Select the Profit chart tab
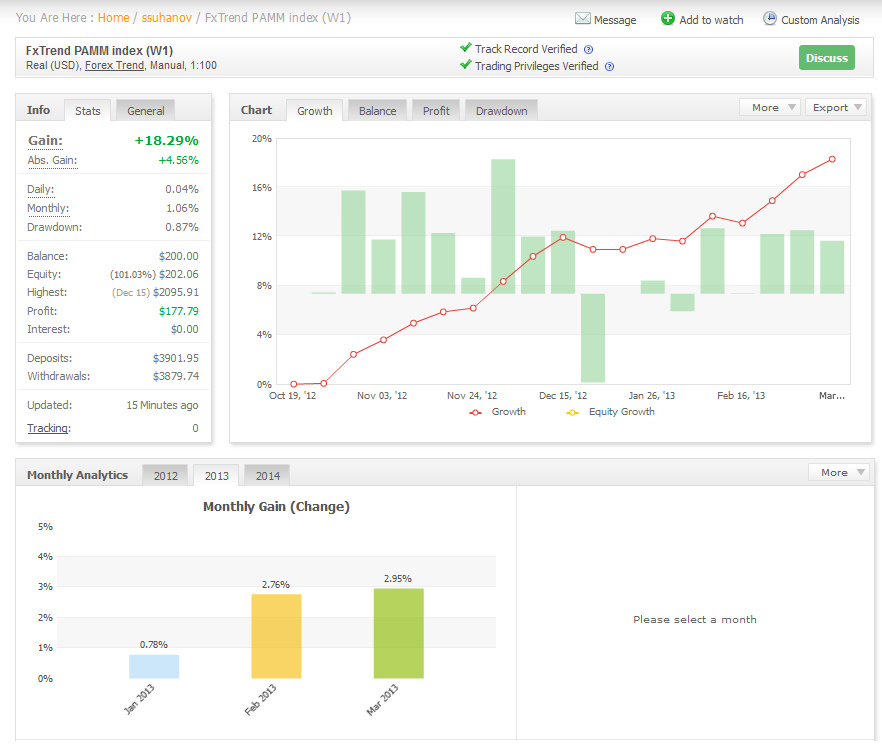Viewport: 882px width, 749px height. (x=436, y=111)
